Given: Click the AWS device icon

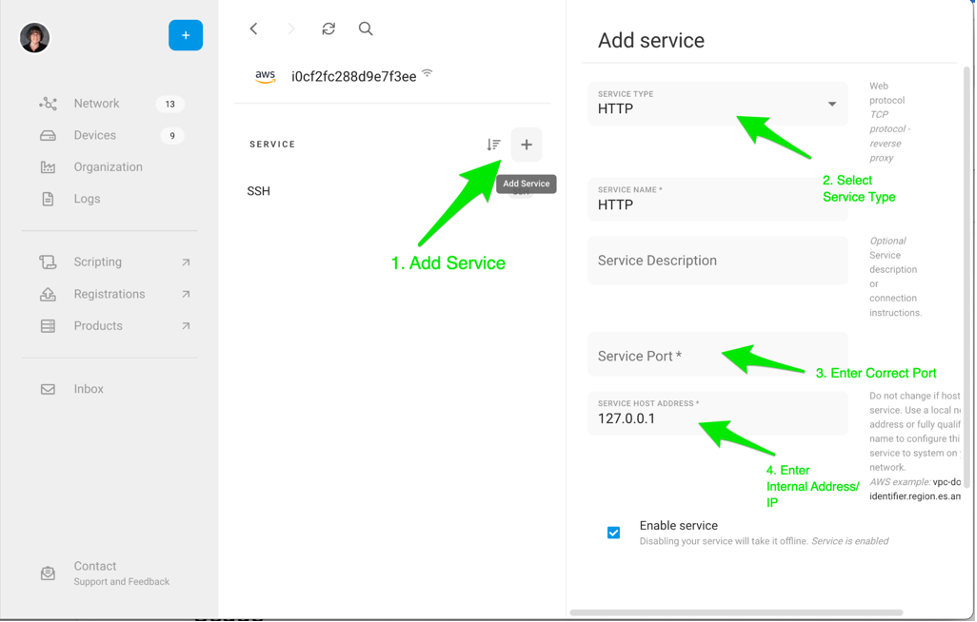Looking at the screenshot, I should (x=265, y=73).
